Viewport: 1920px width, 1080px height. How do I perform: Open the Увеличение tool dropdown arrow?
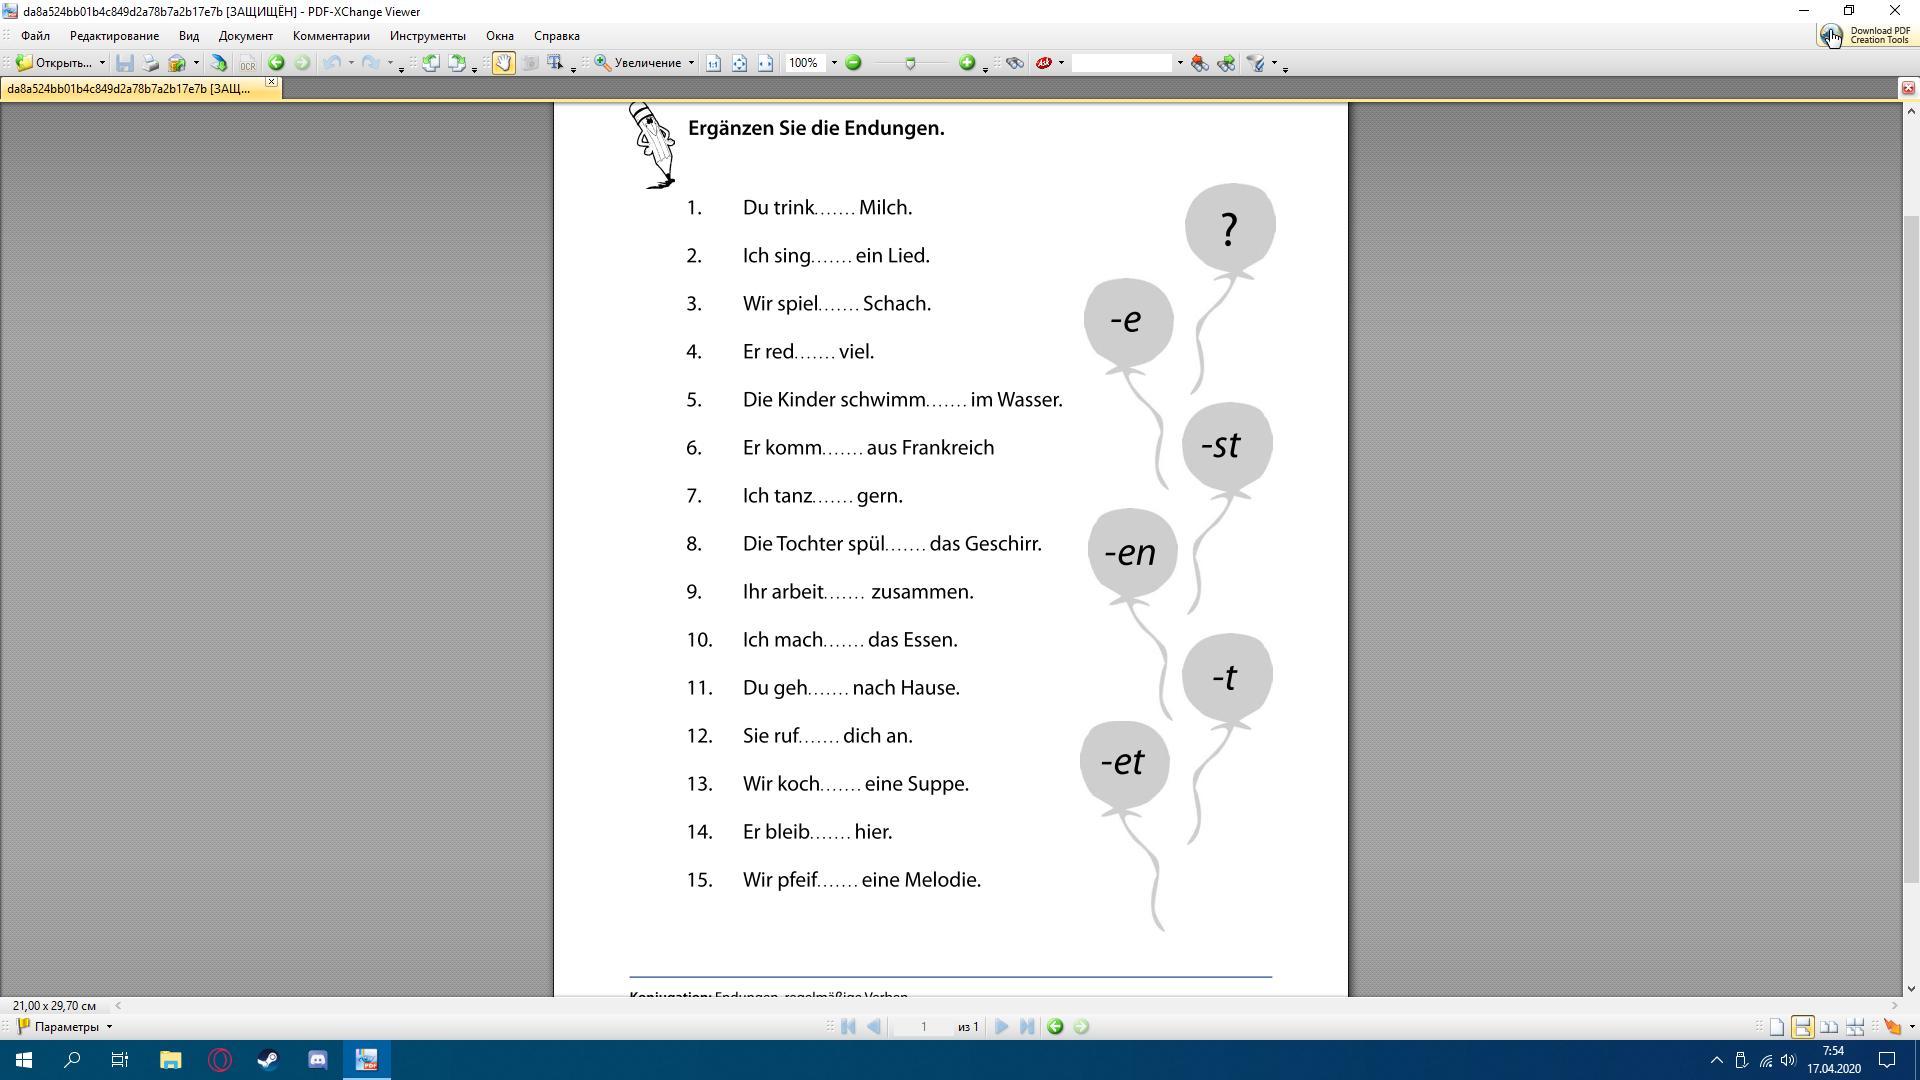click(x=691, y=63)
